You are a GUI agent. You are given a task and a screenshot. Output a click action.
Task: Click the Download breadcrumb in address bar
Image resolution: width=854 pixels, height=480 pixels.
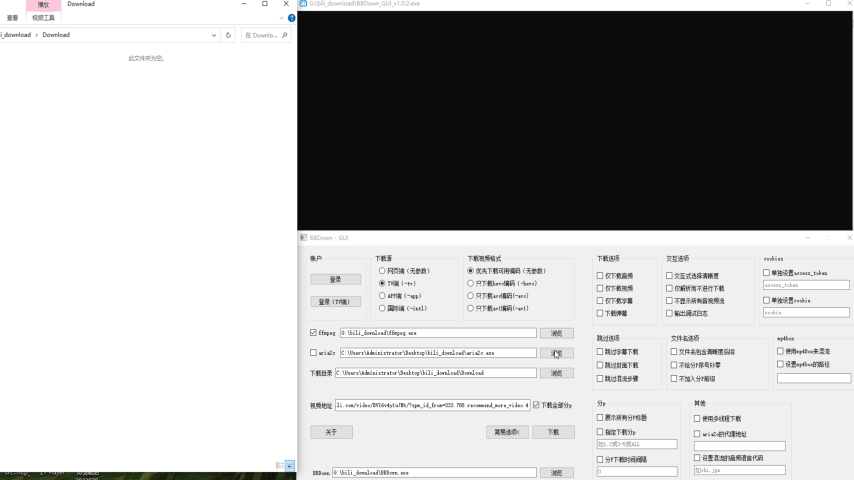(x=56, y=35)
